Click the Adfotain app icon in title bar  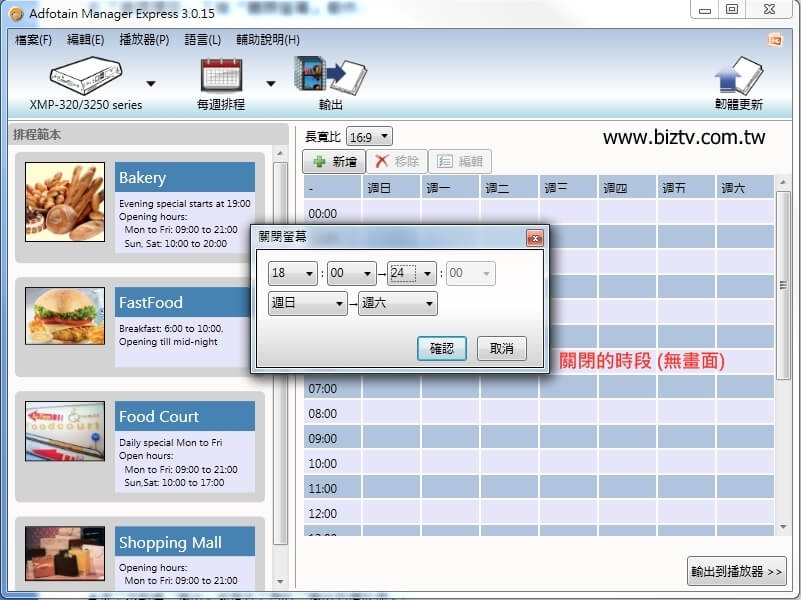[x=15, y=11]
